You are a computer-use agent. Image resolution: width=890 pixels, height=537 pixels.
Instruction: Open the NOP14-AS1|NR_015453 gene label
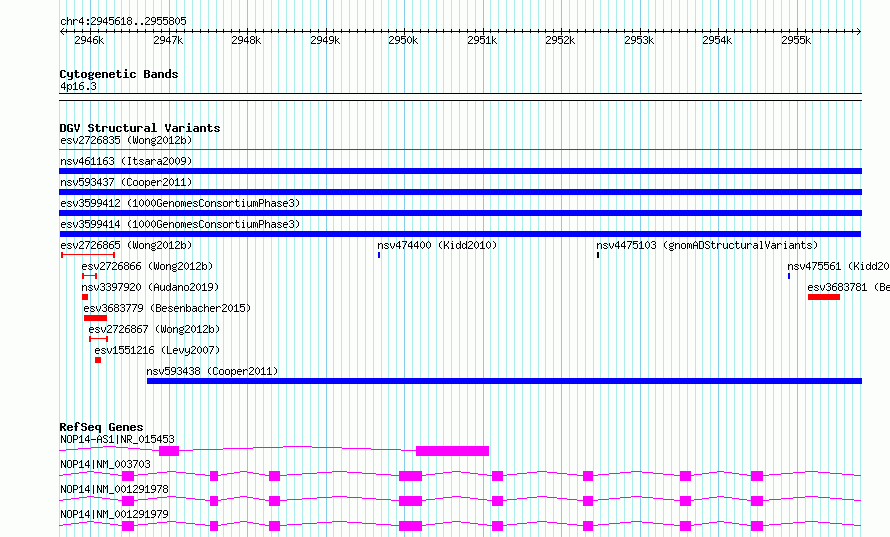click(x=117, y=439)
